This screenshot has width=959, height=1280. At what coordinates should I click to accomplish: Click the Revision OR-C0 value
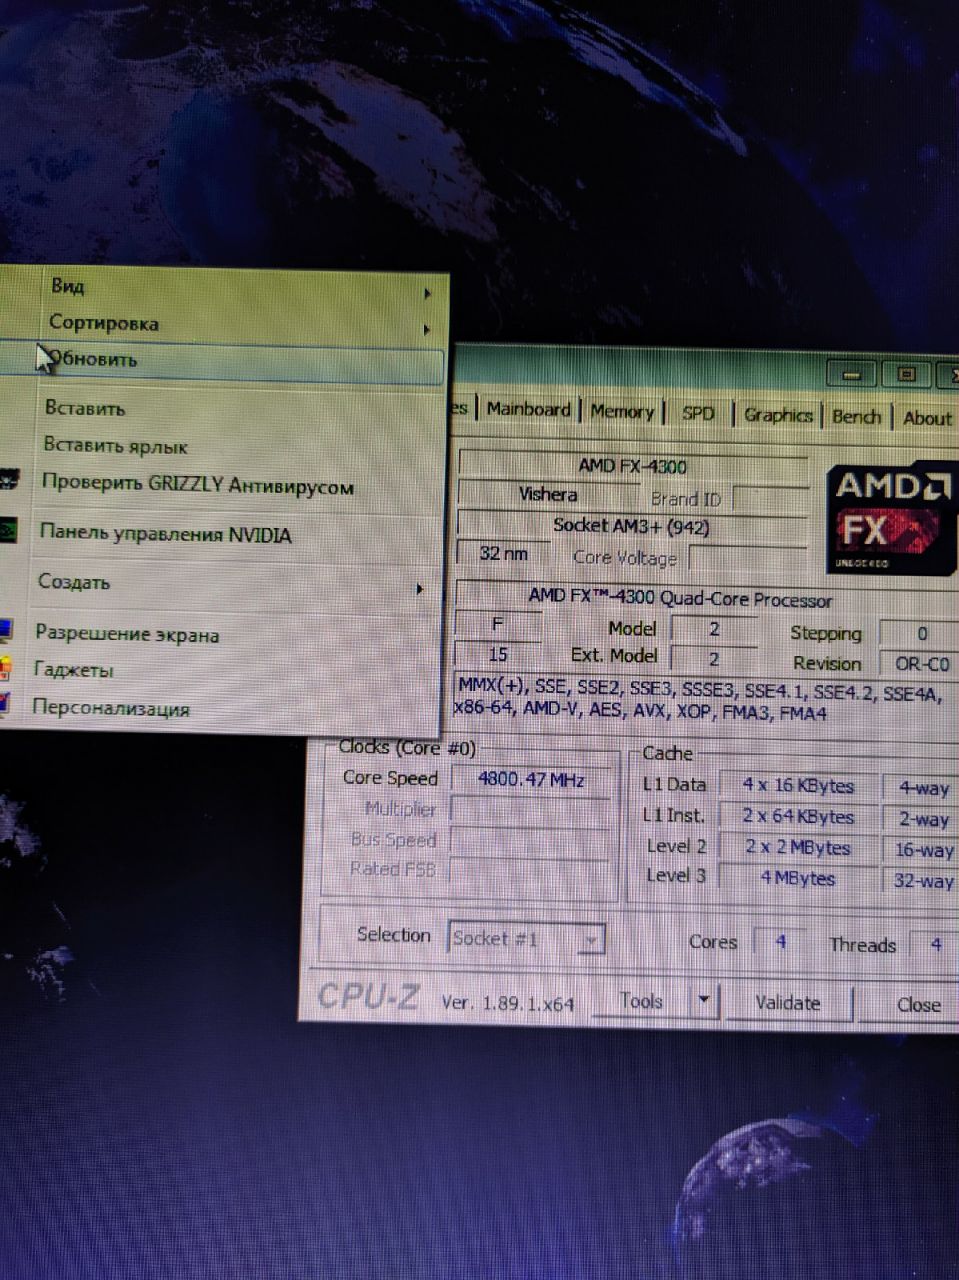pyautogui.click(x=920, y=664)
